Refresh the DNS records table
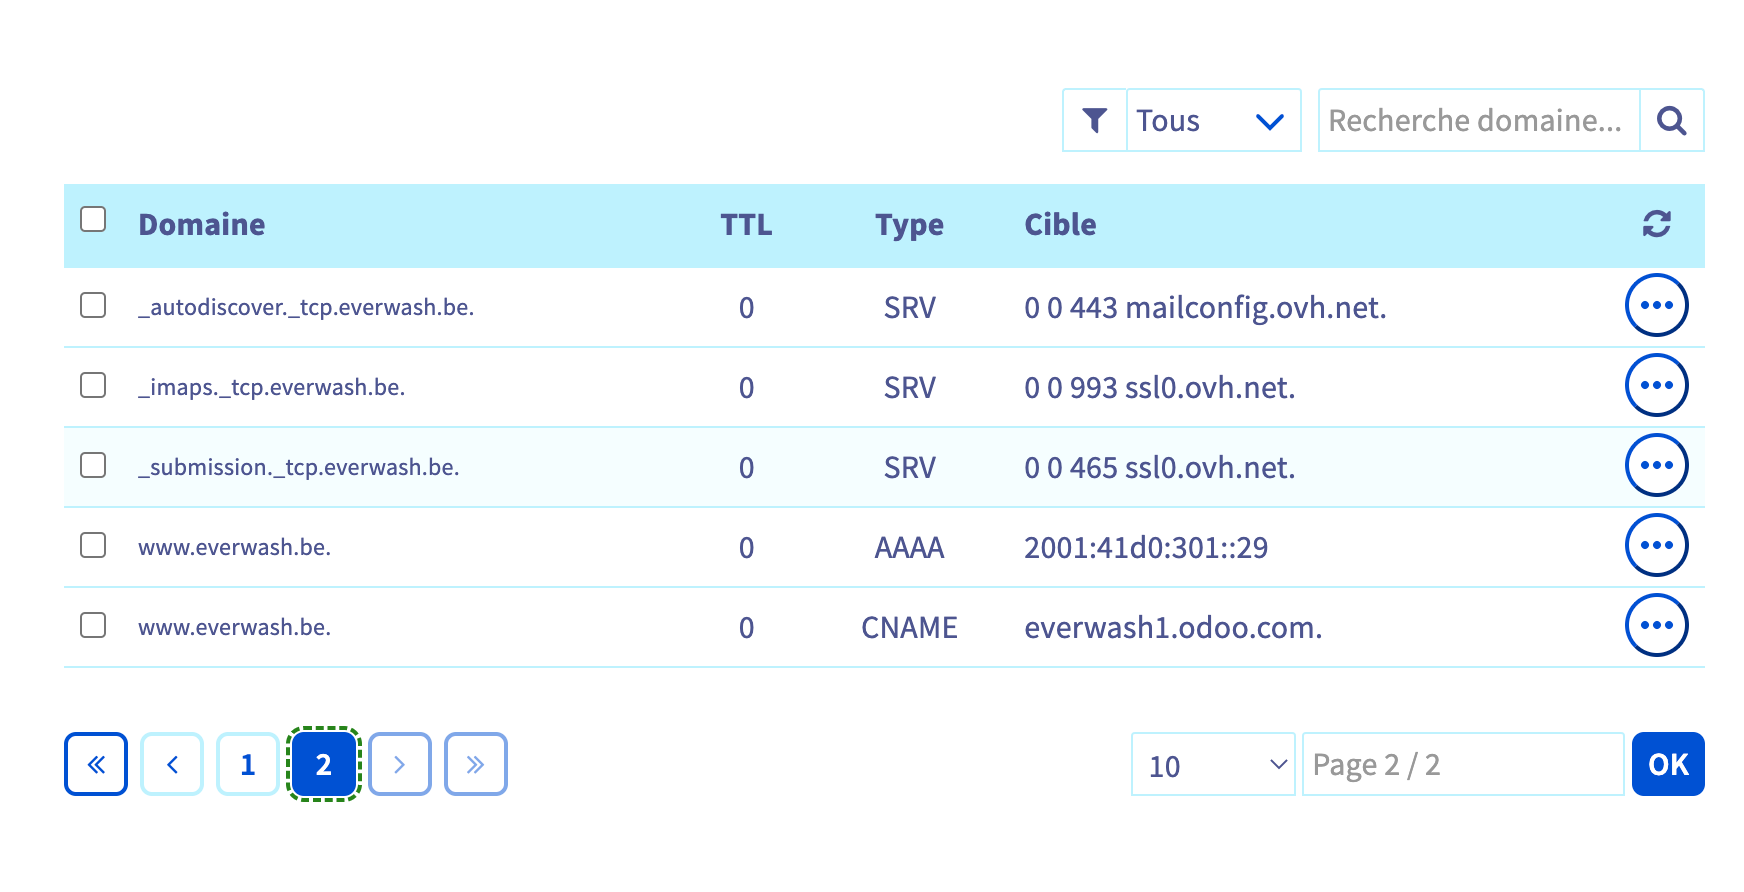The width and height of the screenshot is (1744, 892). (1656, 224)
